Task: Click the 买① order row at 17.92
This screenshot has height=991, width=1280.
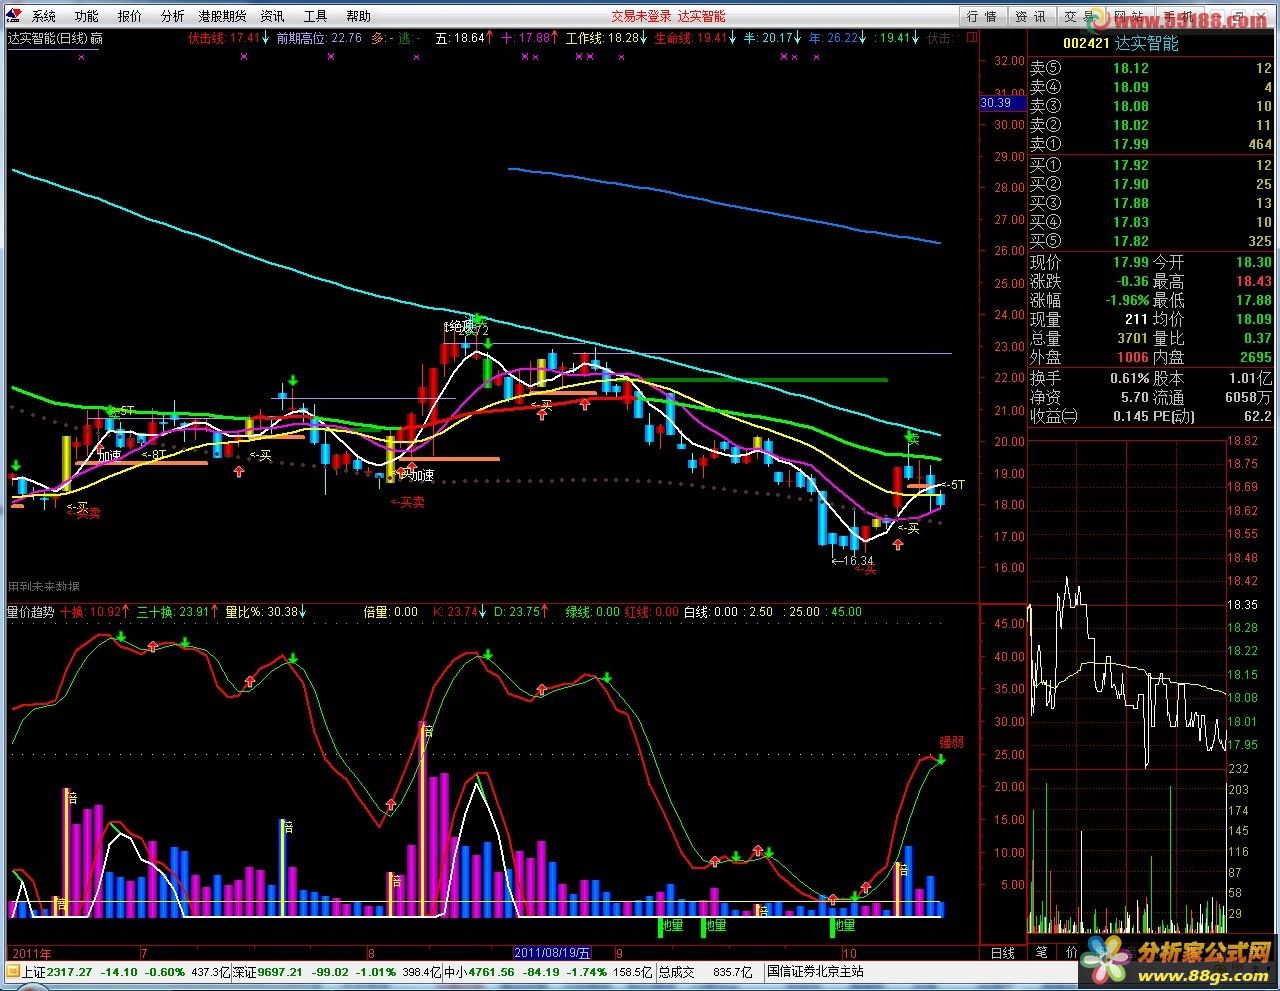Action: point(1151,165)
